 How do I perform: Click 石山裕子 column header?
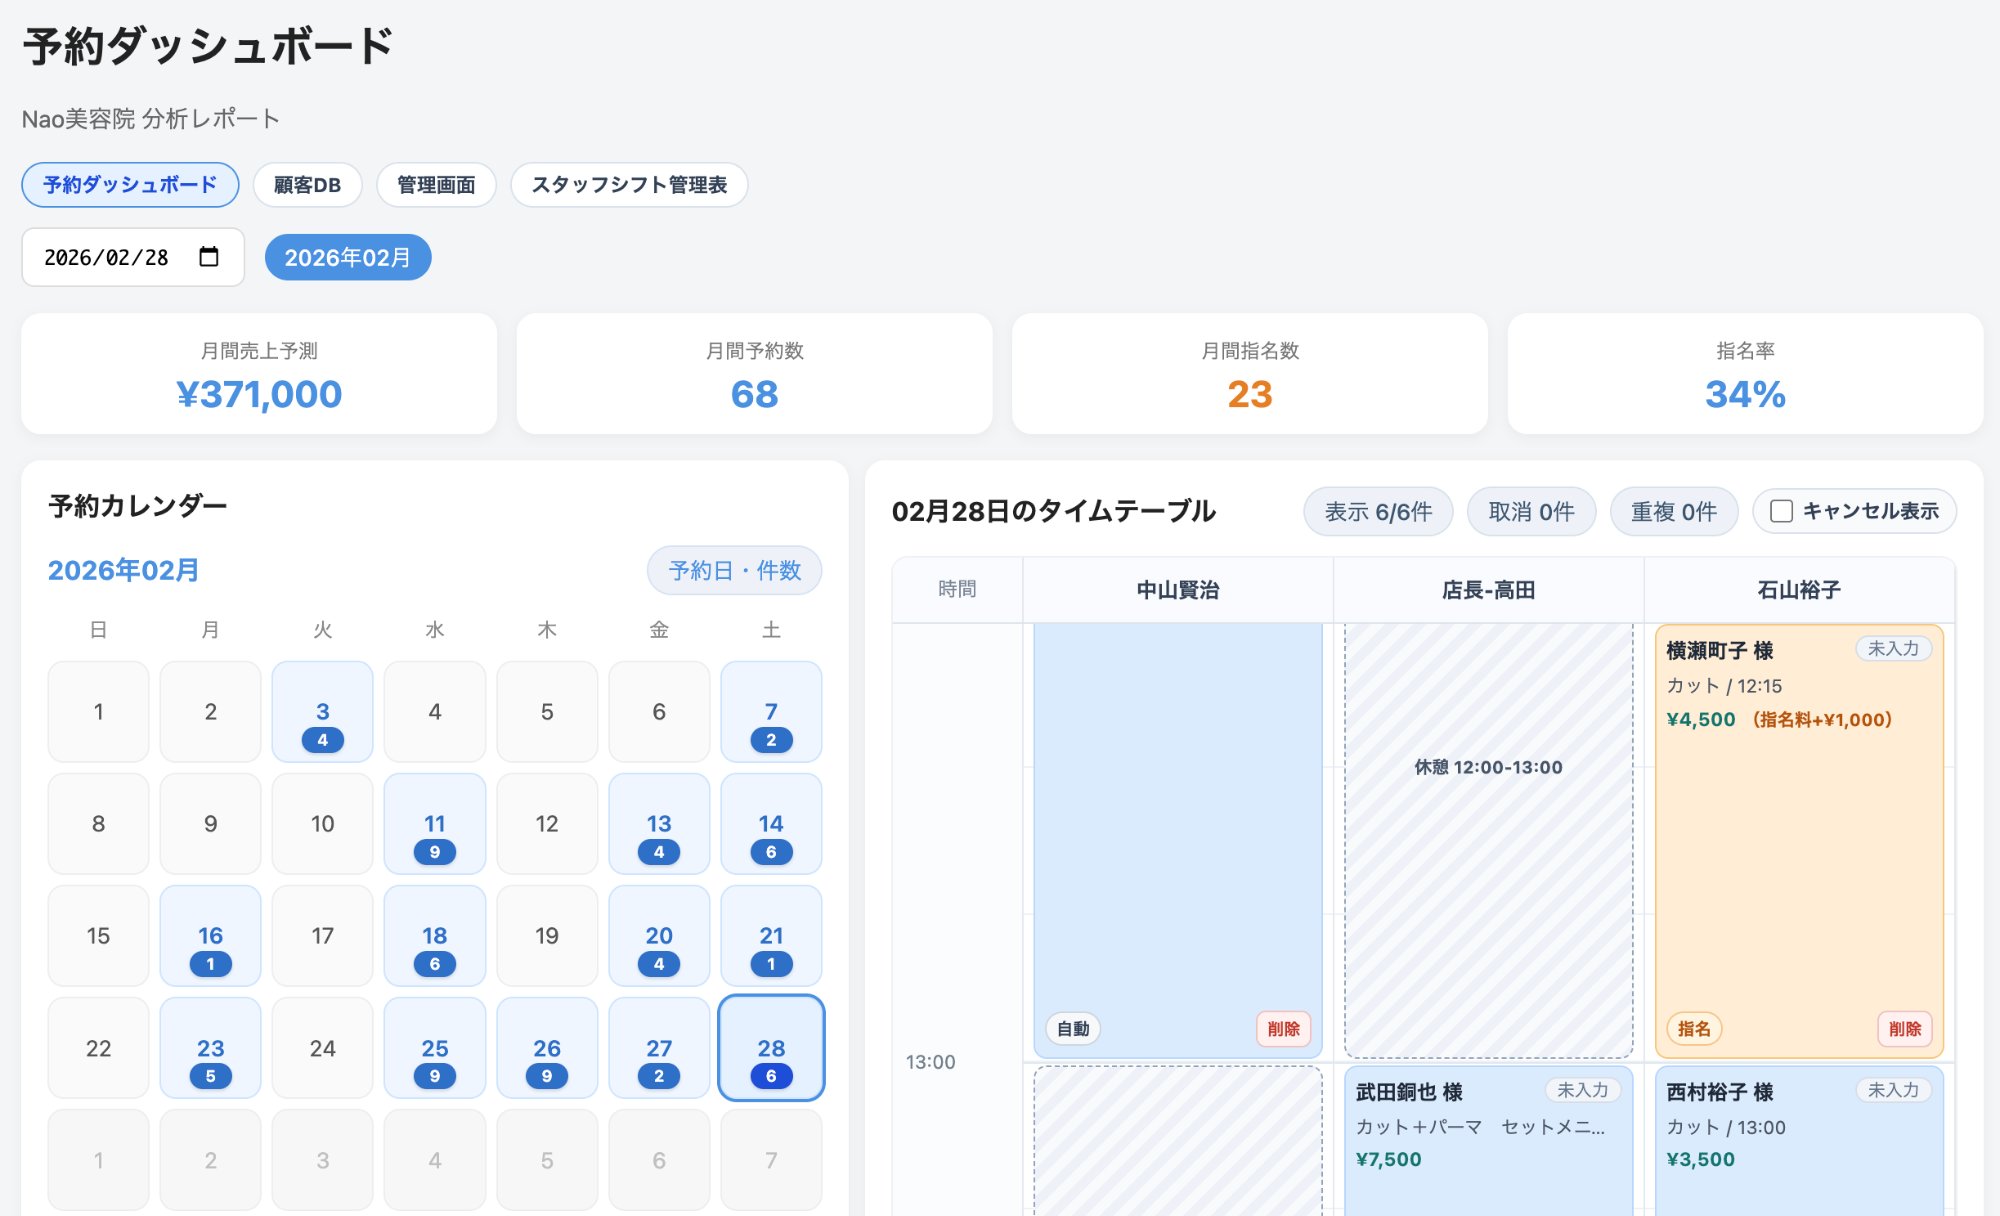click(1799, 590)
